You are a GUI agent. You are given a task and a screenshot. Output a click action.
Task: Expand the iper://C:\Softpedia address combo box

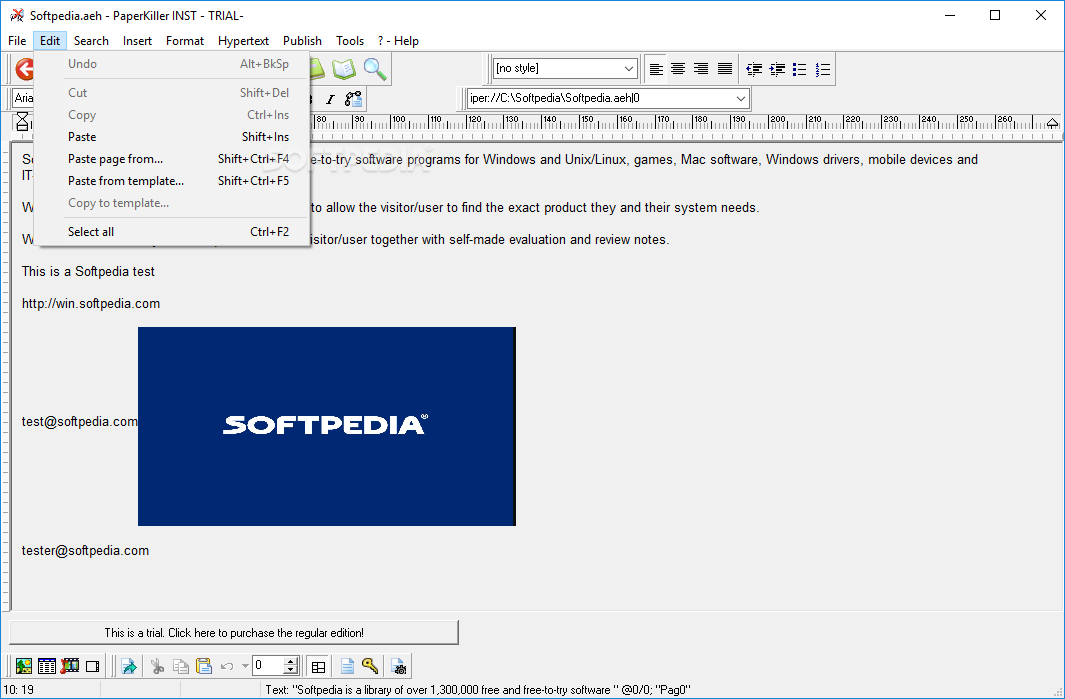point(740,98)
